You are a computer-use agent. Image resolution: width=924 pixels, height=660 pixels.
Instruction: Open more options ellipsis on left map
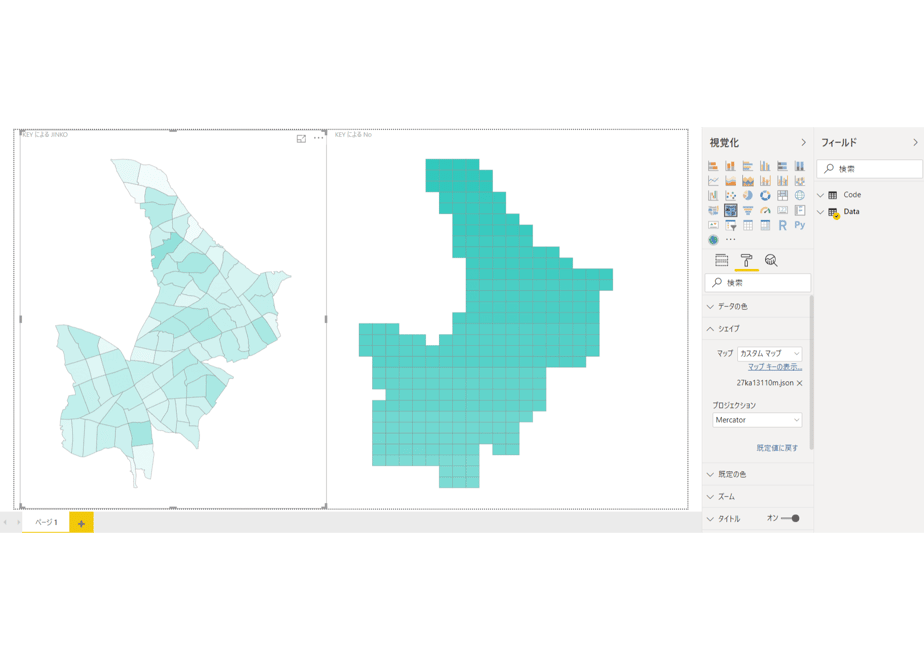(x=318, y=138)
